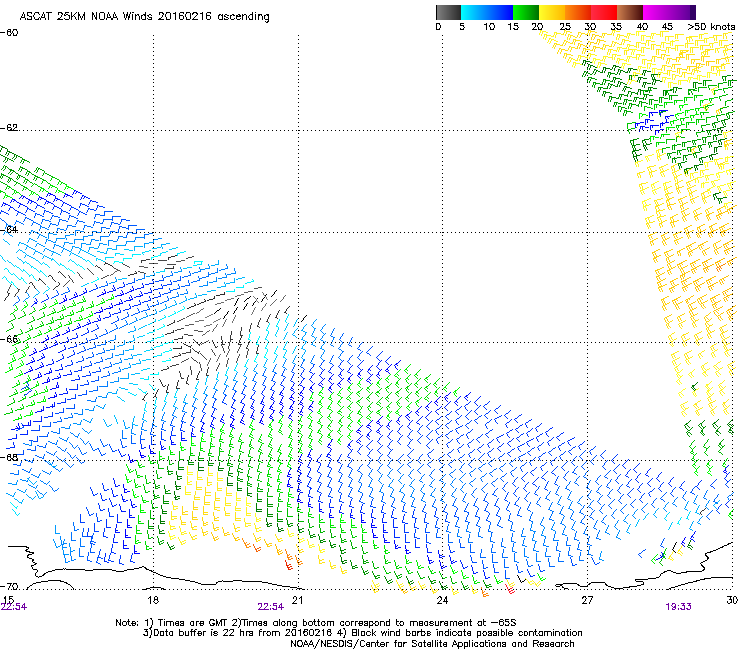Click the latitude label '-68'
This screenshot has width=740, height=650.
pos(9,457)
